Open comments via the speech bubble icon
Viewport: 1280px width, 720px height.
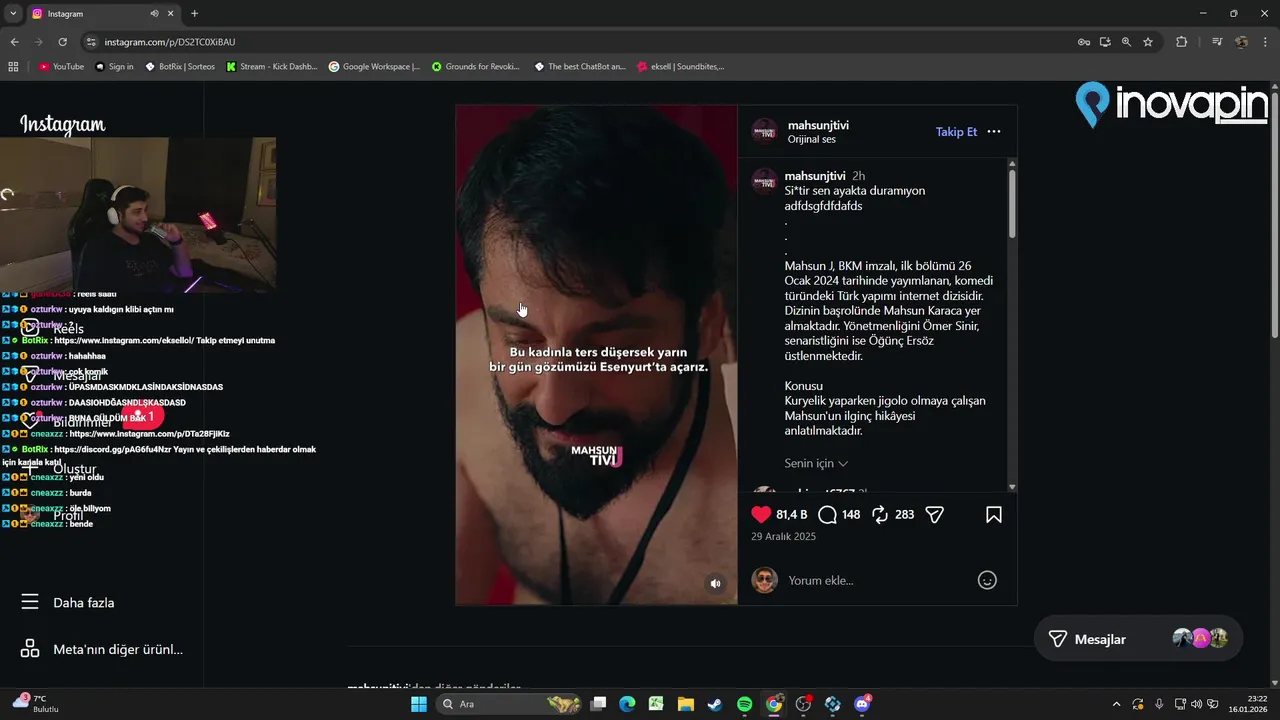[827, 515]
